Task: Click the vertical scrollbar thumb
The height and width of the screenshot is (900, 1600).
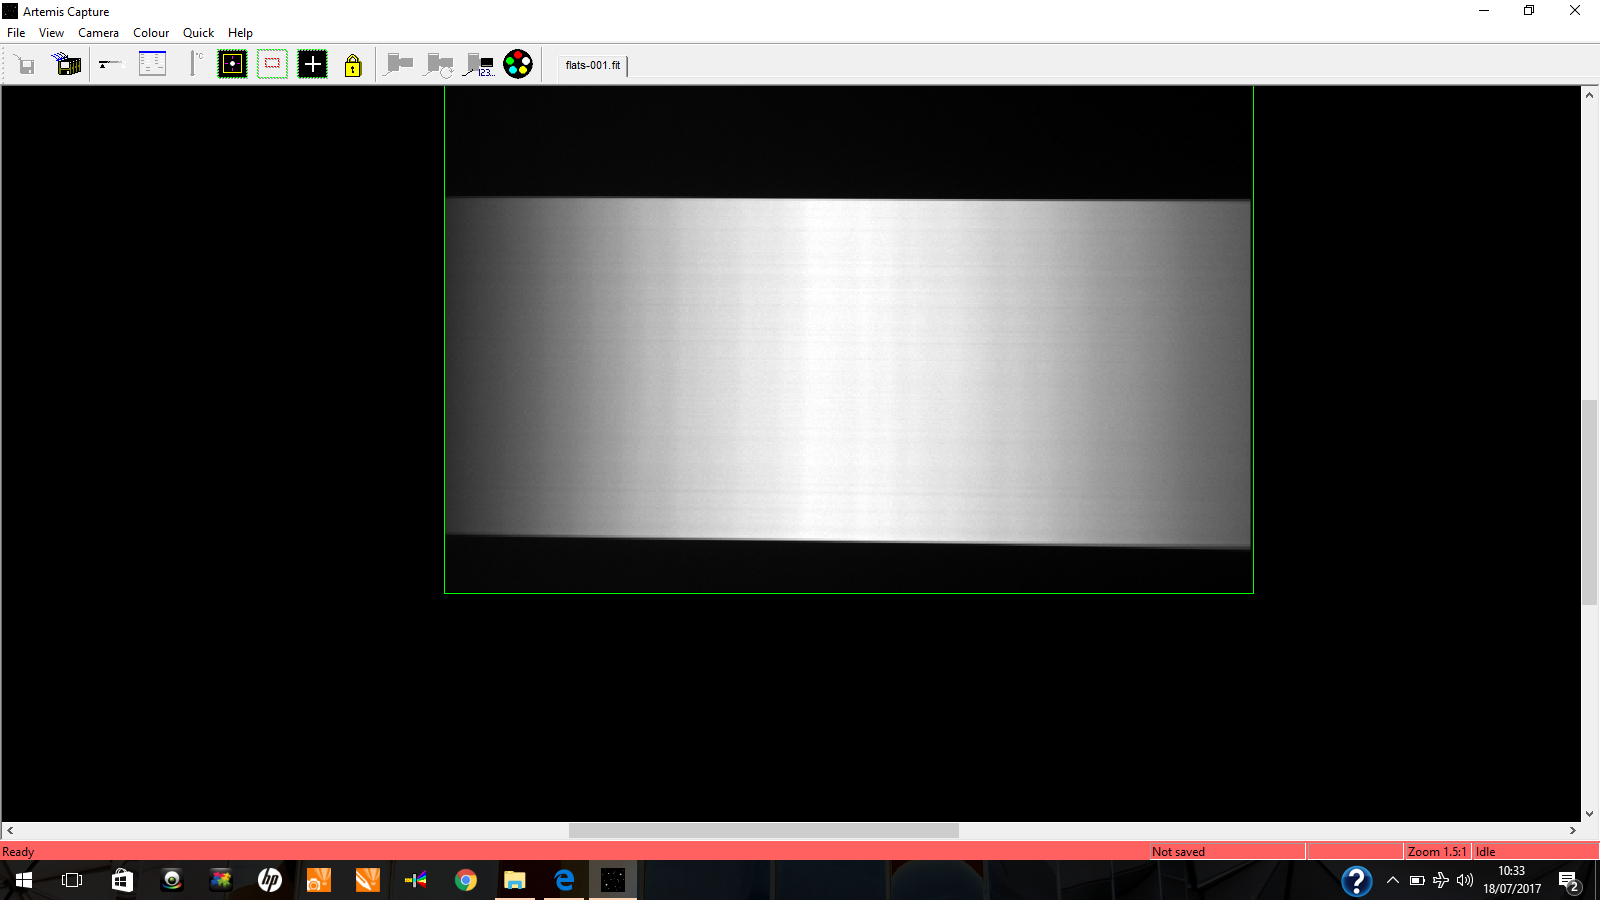Action: click(x=1589, y=500)
